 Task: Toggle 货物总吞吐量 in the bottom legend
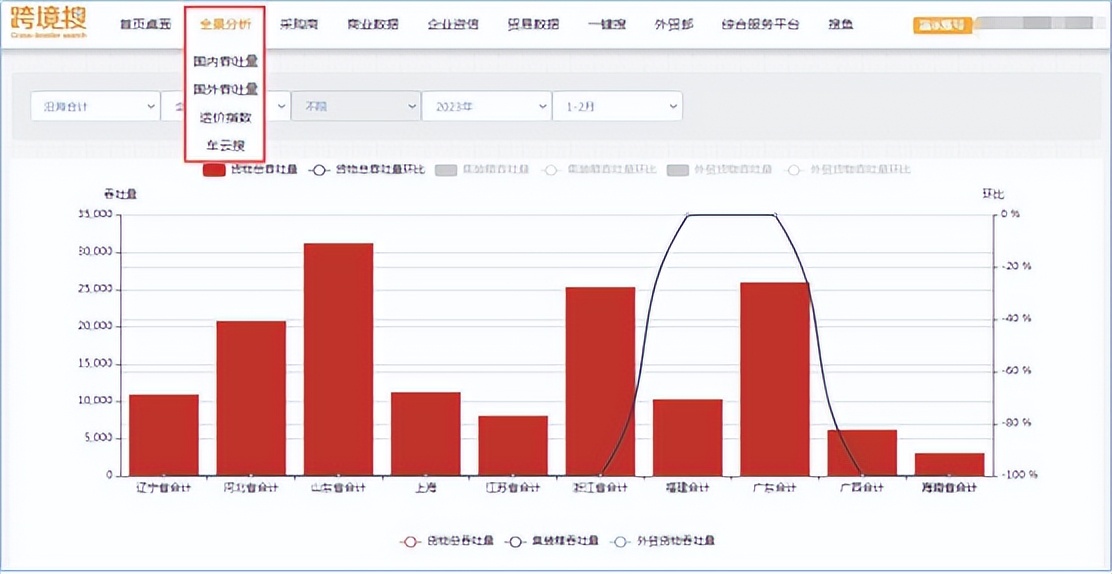click(447, 541)
